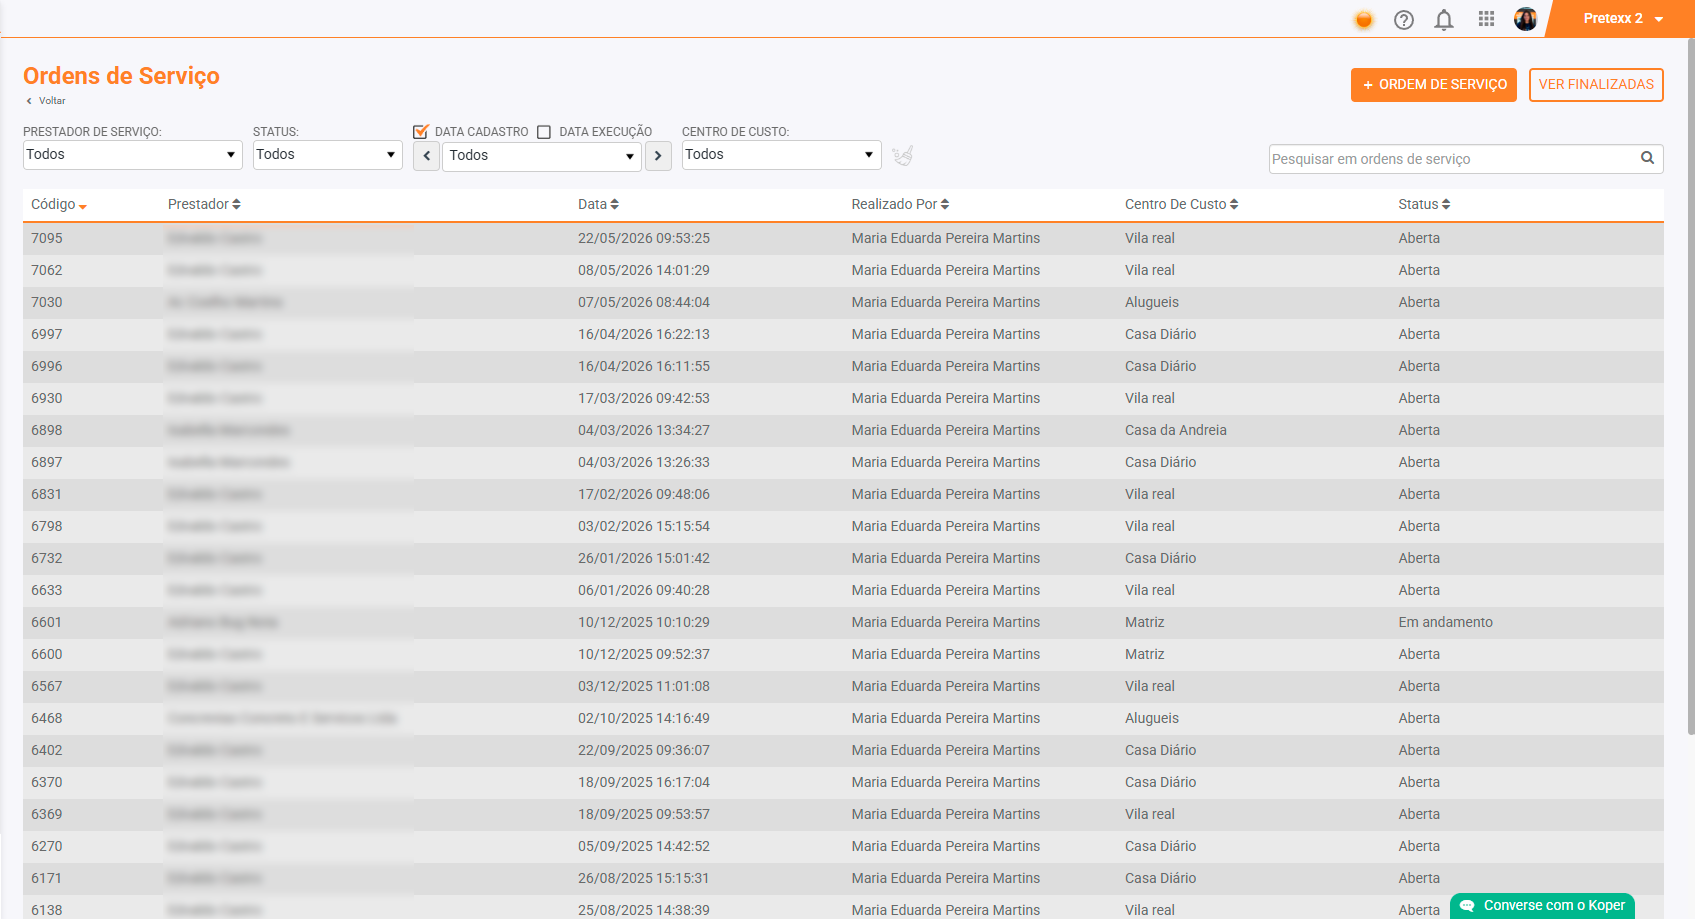Click date 22/09/2025 09:36:07
The height and width of the screenshot is (919, 1695).
click(x=644, y=750)
